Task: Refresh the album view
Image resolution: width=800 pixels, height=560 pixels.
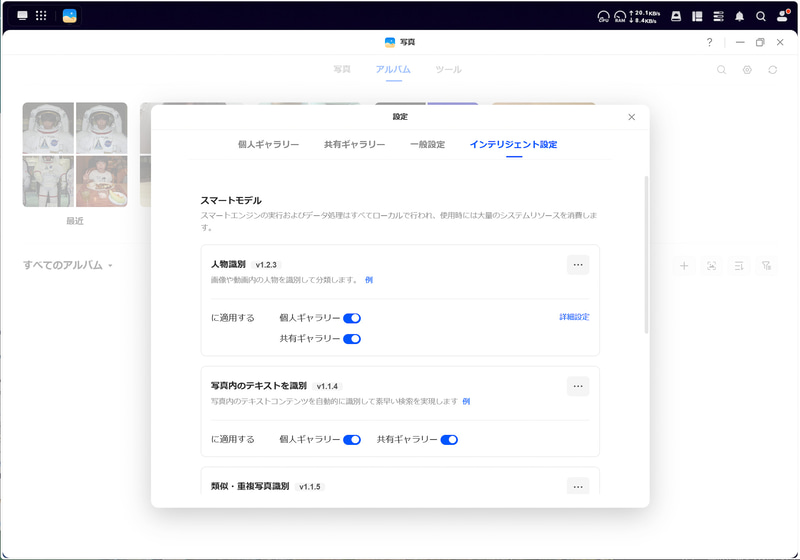Action: pyautogui.click(x=772, y=70)
